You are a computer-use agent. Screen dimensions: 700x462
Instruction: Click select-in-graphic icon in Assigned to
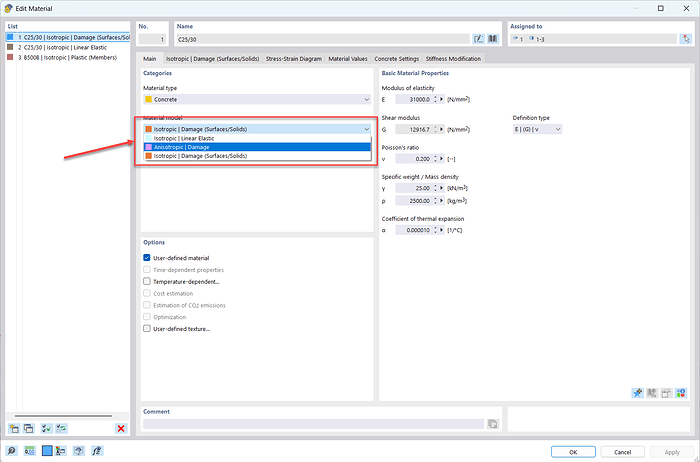click(x=683, y=39)
